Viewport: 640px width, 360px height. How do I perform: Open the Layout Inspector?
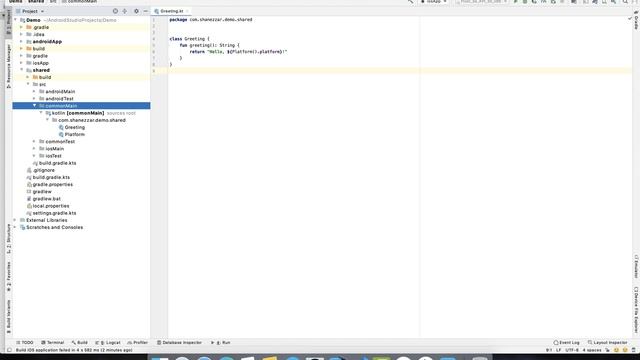point(607,342)
